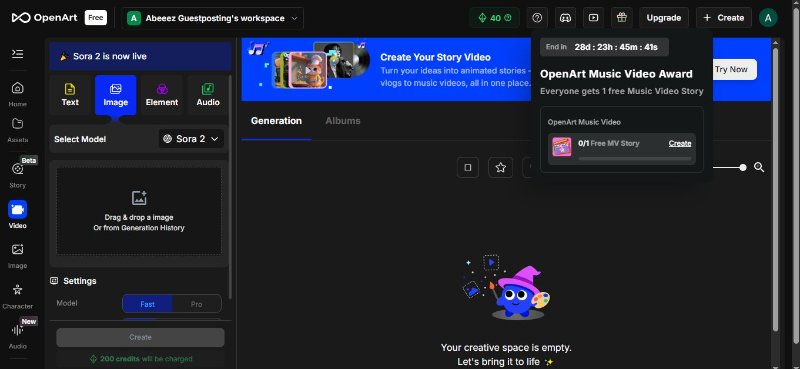Switch to the Text input tab
The height and width of the screenshot is (369, 800).
pos(70,95)
